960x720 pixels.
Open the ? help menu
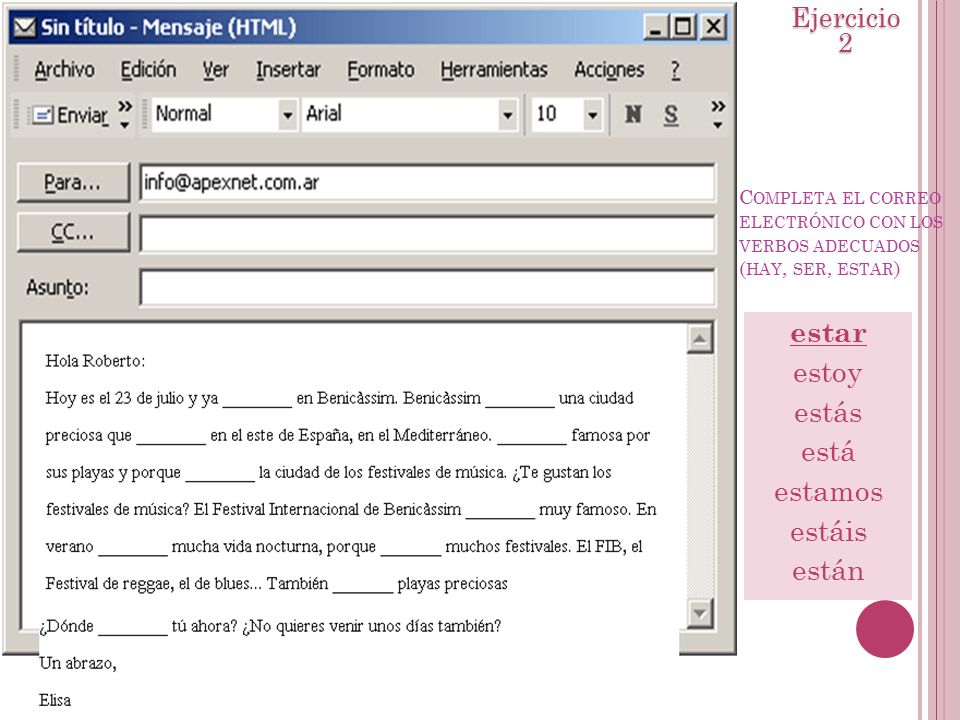[675, 70]
